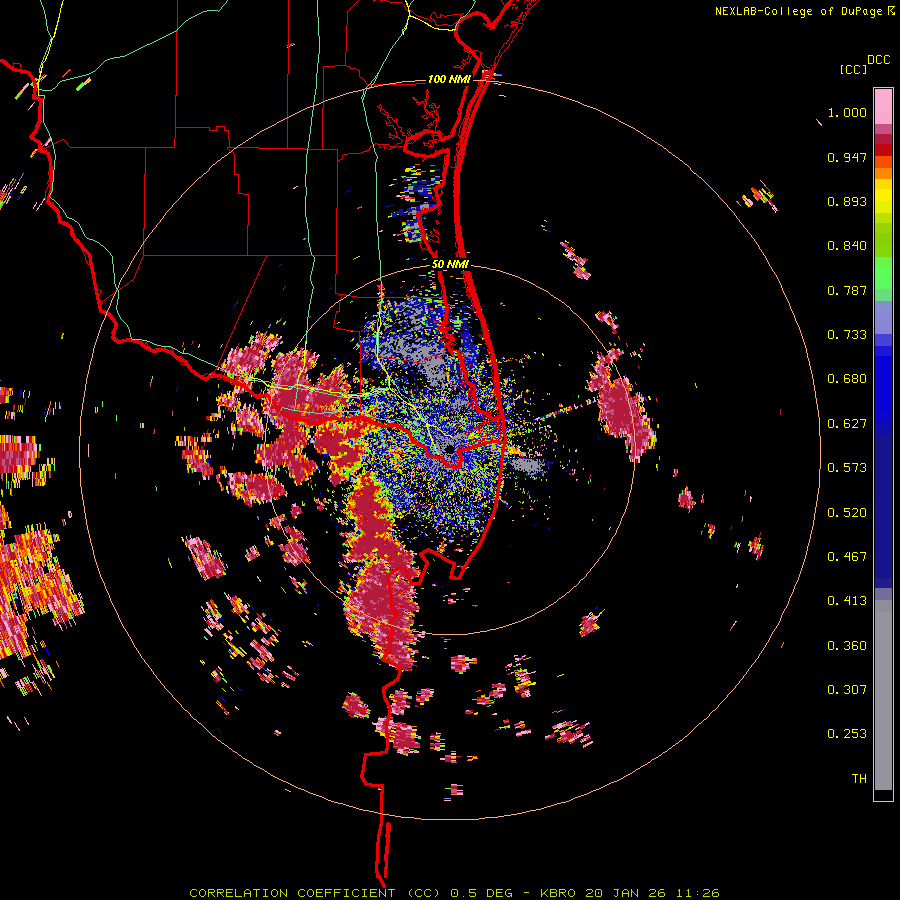Select the 1.000 scale value
The image size is (900, 900).
(x=847, y=112)
